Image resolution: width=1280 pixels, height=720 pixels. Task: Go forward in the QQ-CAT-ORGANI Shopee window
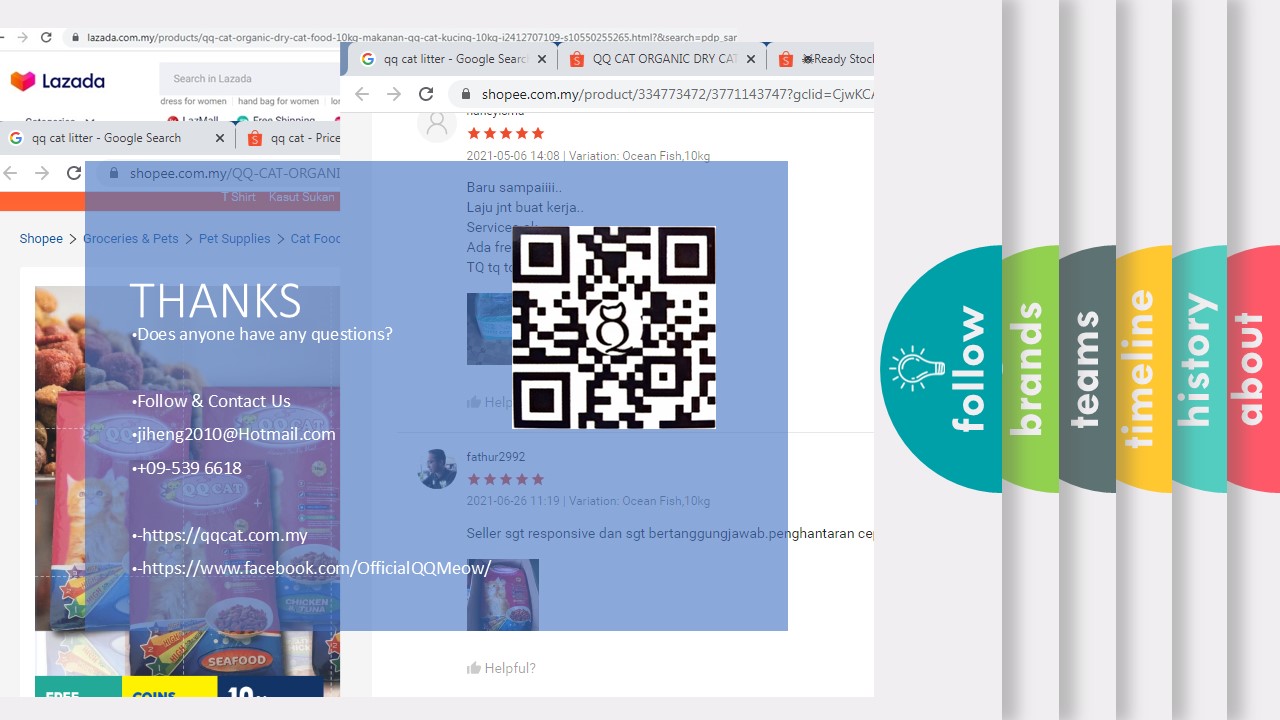click(41, 173)
